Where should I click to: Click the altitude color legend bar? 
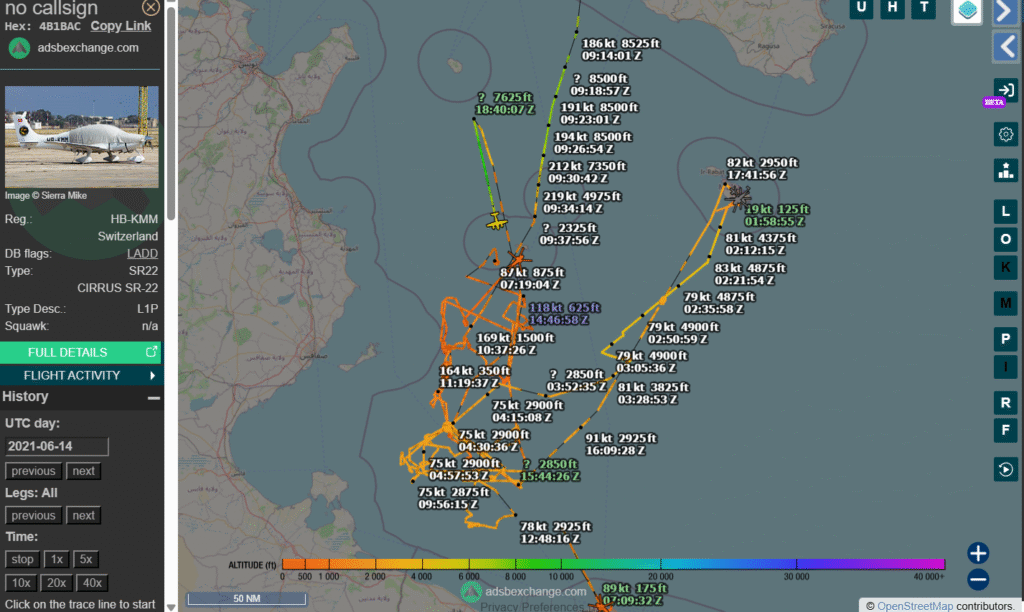pyautogui.click(x=613, y=564)
